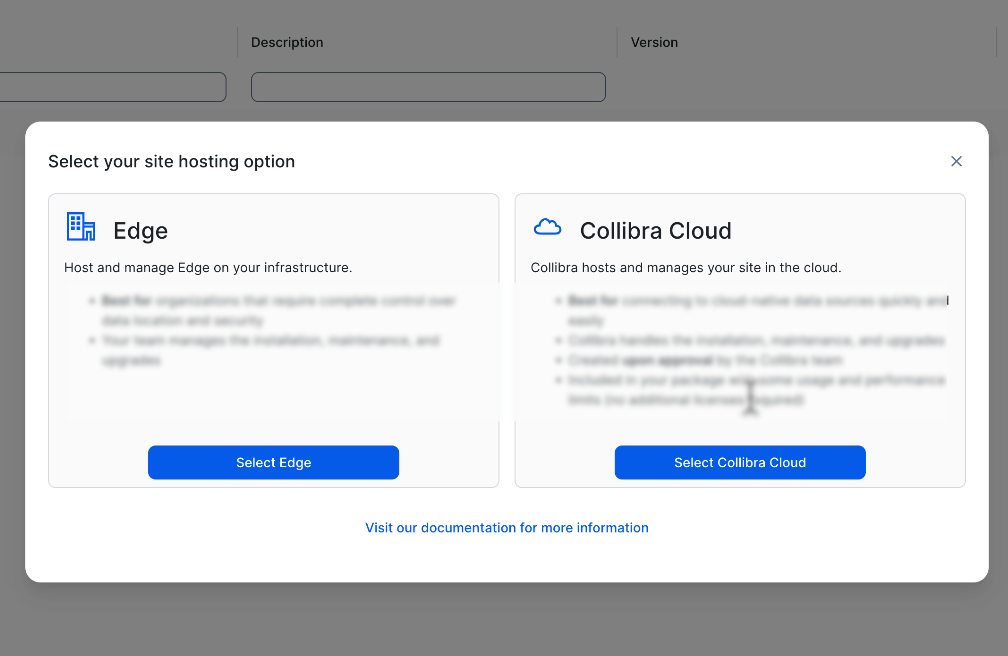Click the Edge building icon
The image size is (1008, 656).
click(80, 227)
